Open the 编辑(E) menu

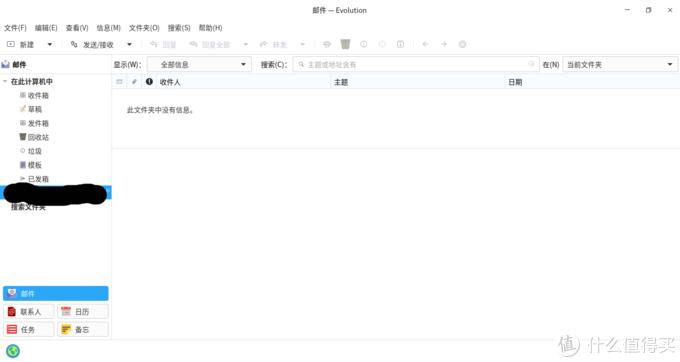[46, 28]
